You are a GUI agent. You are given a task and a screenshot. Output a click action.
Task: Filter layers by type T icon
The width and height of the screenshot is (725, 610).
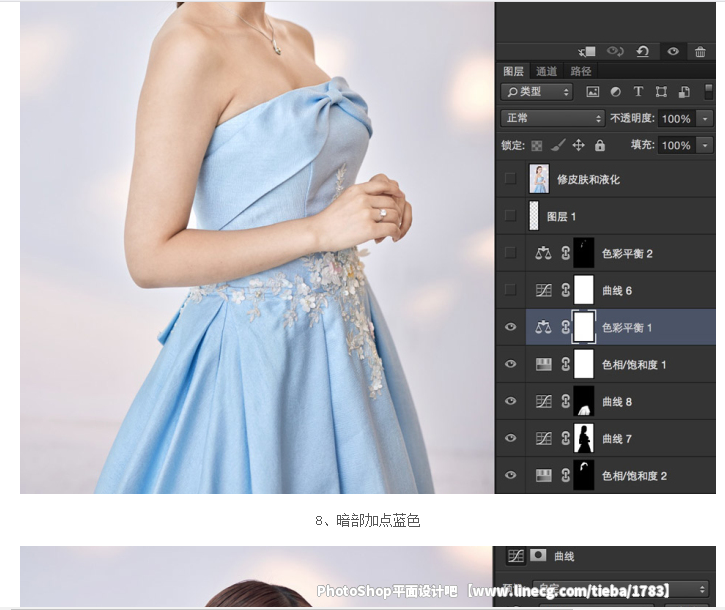point(638,92)
